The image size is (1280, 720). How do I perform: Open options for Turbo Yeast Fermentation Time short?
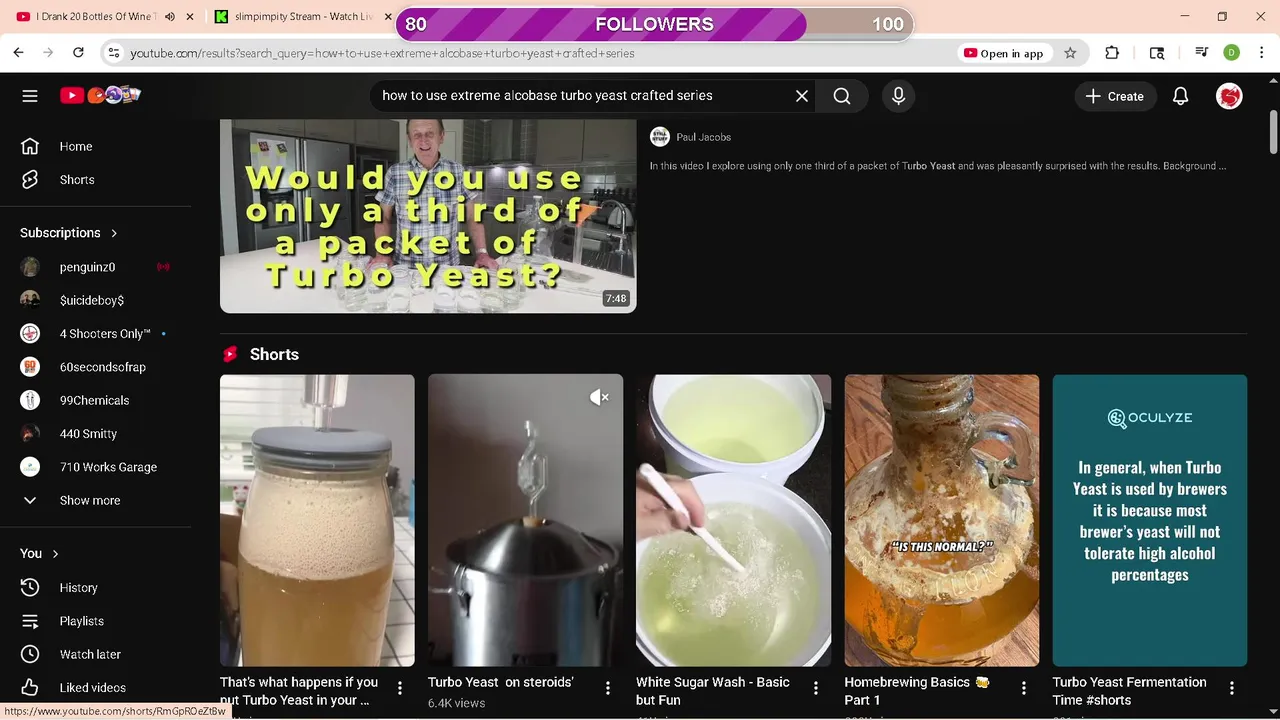click(x=1232, y=688)
